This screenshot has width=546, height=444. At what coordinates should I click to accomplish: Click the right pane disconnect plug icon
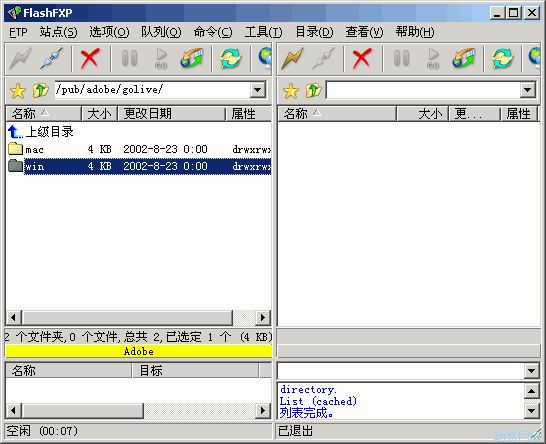click(324, 58)
